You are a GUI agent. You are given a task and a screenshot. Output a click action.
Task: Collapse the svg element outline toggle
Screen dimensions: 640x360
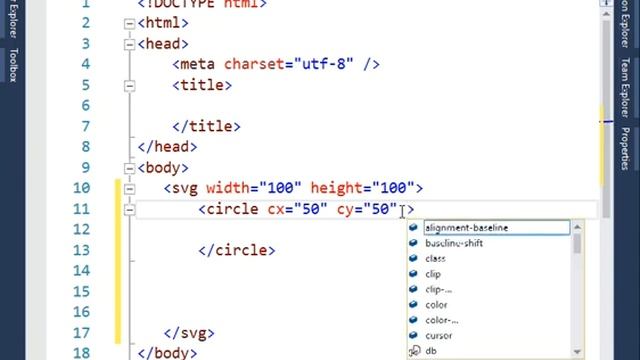coord(129,189)
